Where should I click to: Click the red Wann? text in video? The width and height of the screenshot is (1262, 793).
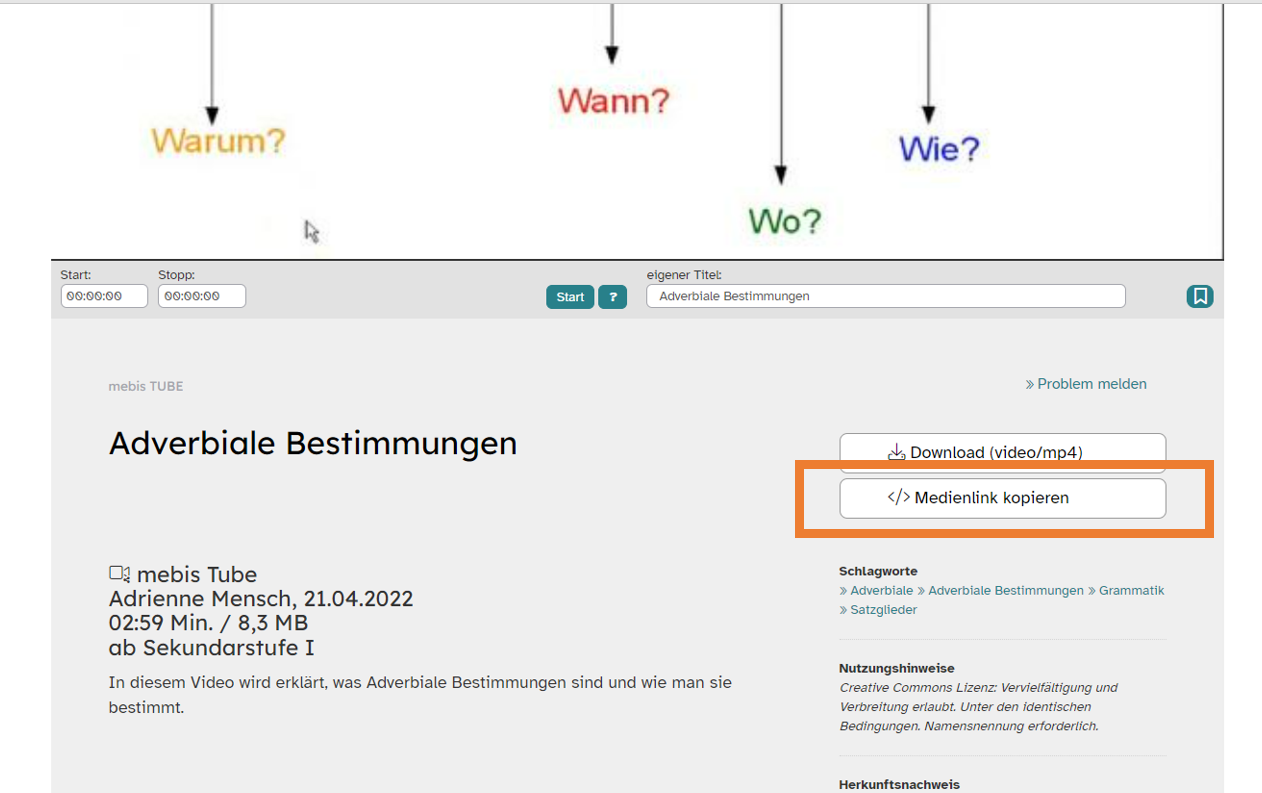pos(613,101)
